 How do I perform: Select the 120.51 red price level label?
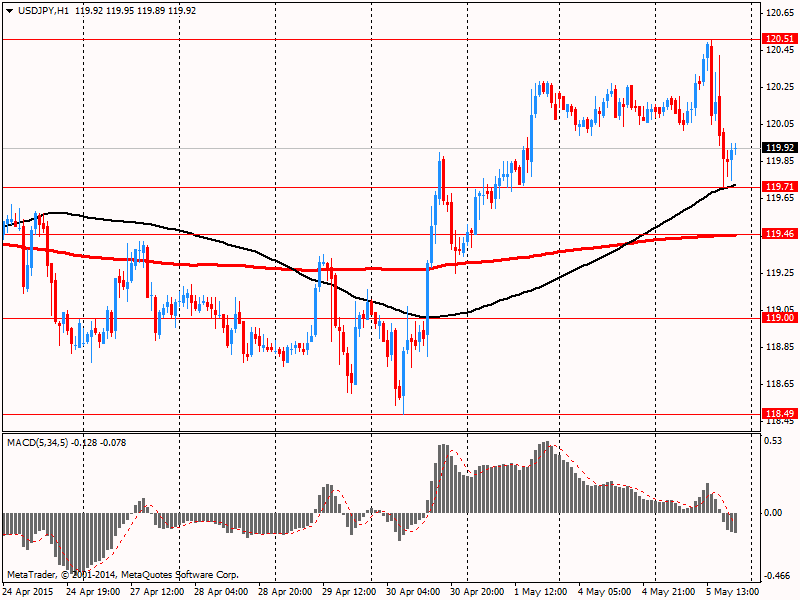tap(780, 39)
